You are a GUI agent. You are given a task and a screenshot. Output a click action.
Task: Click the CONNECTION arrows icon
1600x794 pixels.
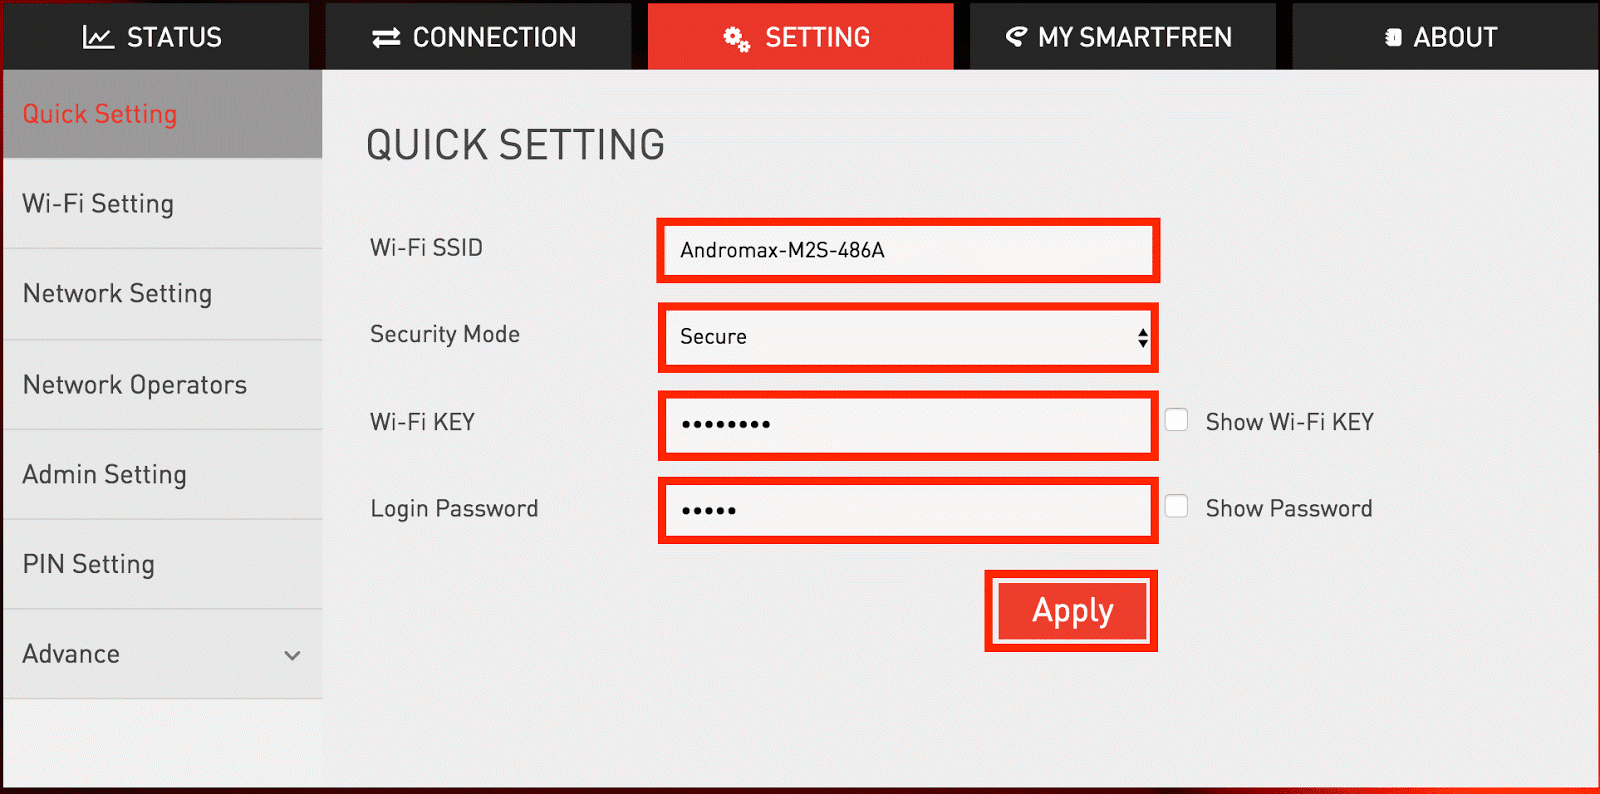[x=386, y=38]
